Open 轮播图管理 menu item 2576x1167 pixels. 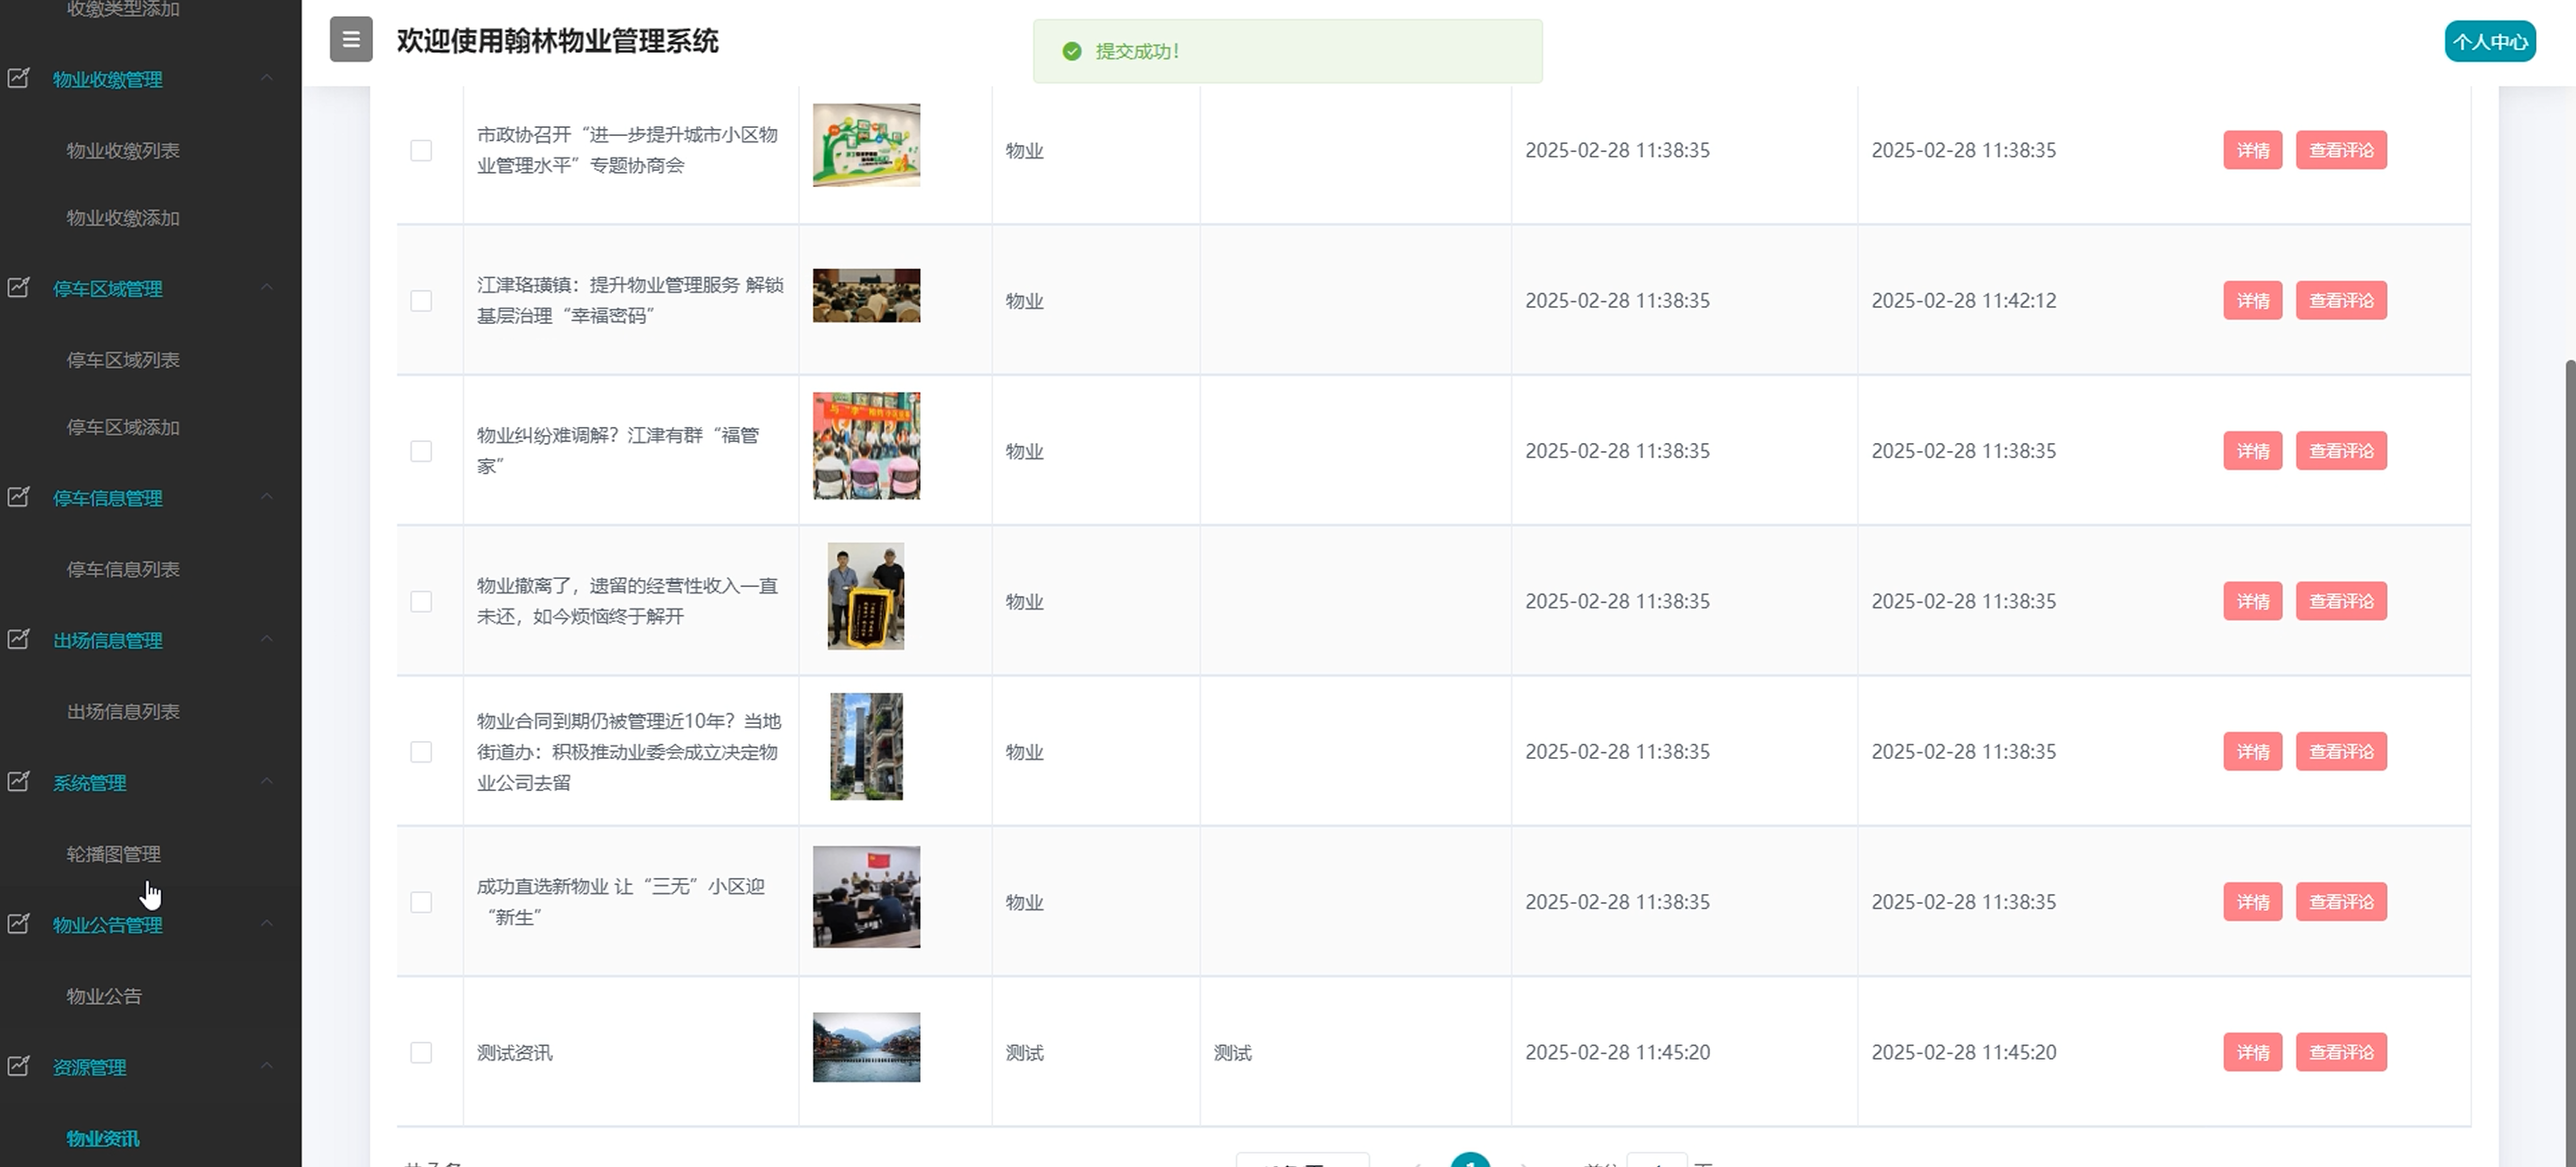coord(113,854)
